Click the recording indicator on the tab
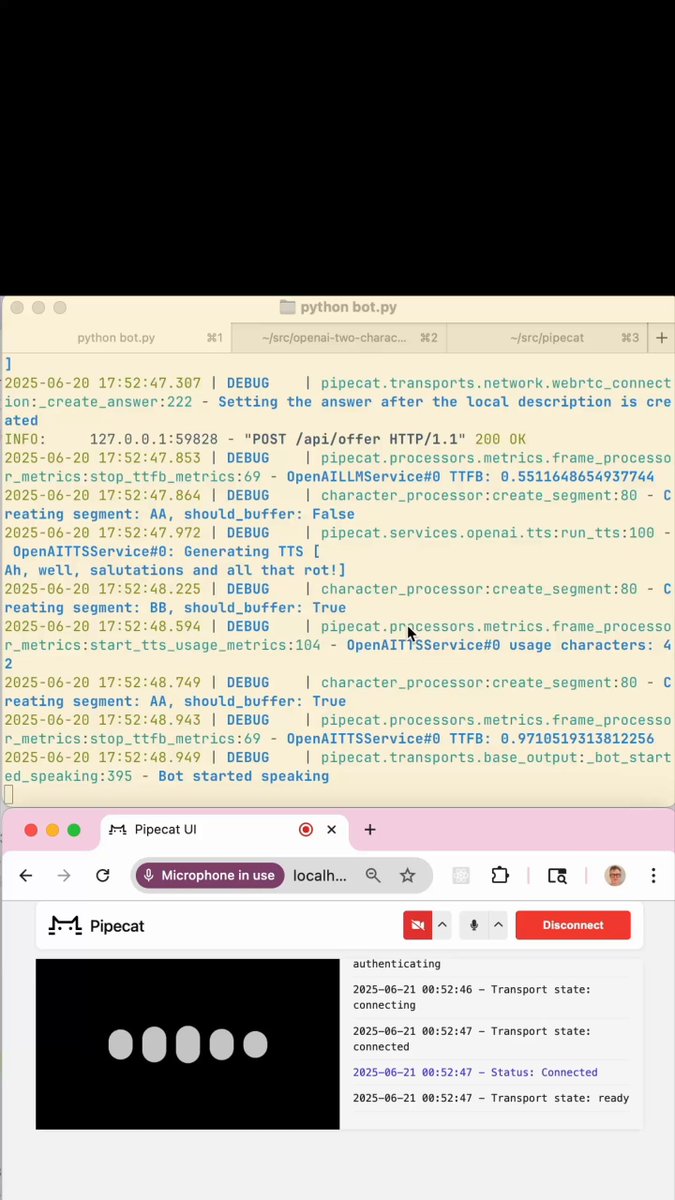Screen dimensions: 675x1200 pos(306,829)
